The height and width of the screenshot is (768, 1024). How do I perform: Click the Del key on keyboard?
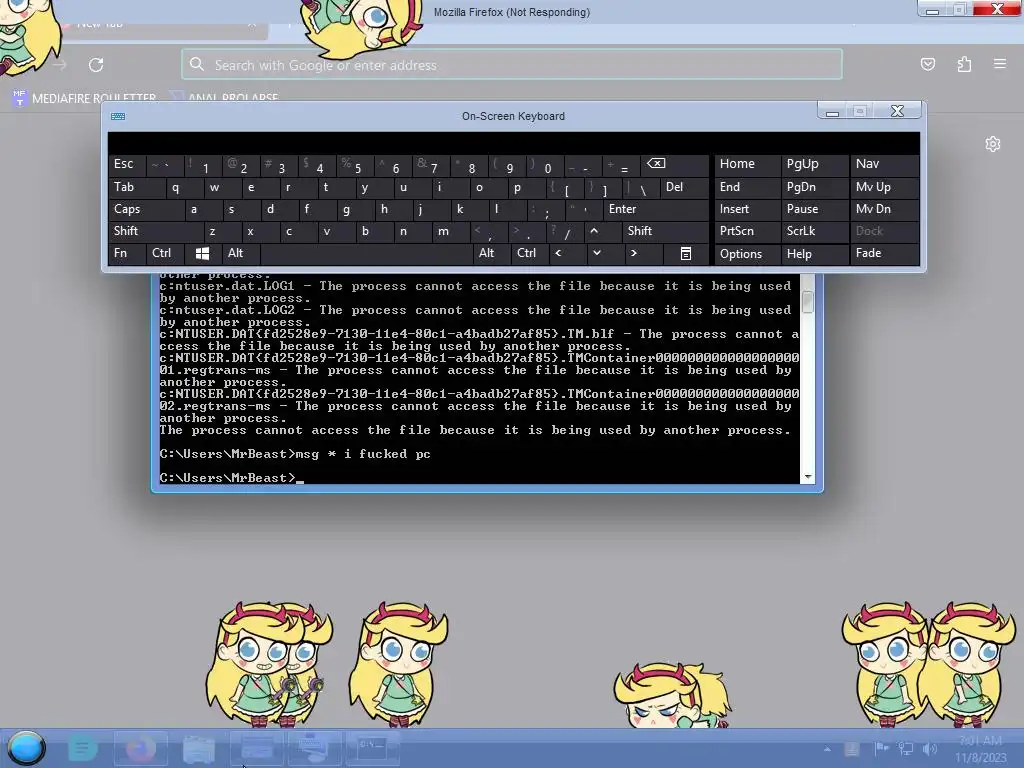pyautogui.click(x=684, y=187)
